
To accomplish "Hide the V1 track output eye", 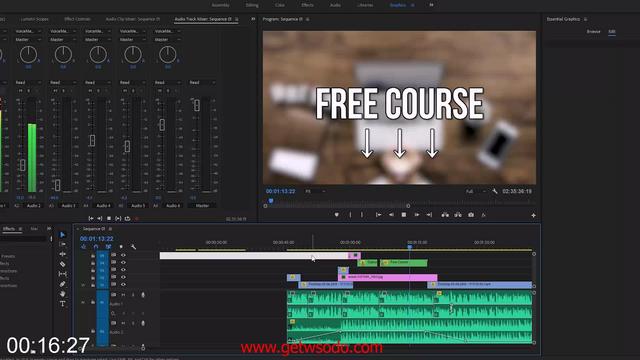I will [x=123, y=284].
